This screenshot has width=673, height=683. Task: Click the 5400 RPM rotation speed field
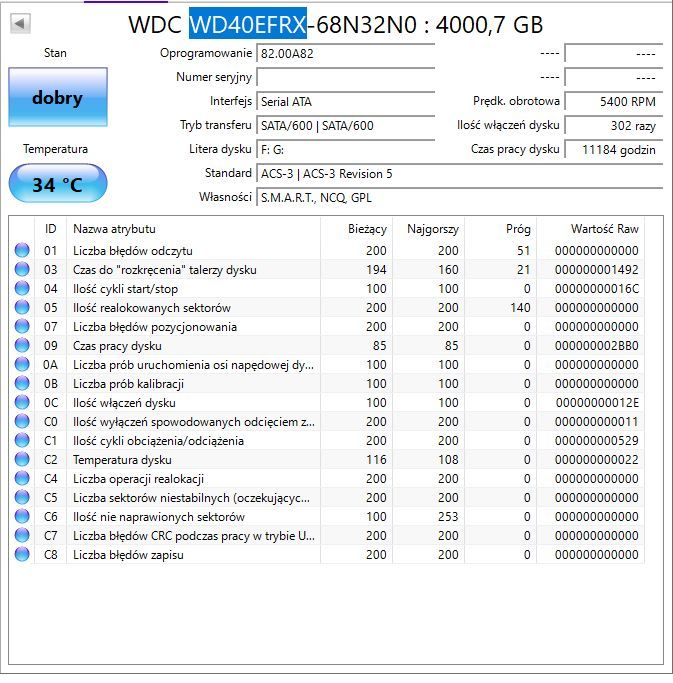pyautogui.click(x=614, y=101)
